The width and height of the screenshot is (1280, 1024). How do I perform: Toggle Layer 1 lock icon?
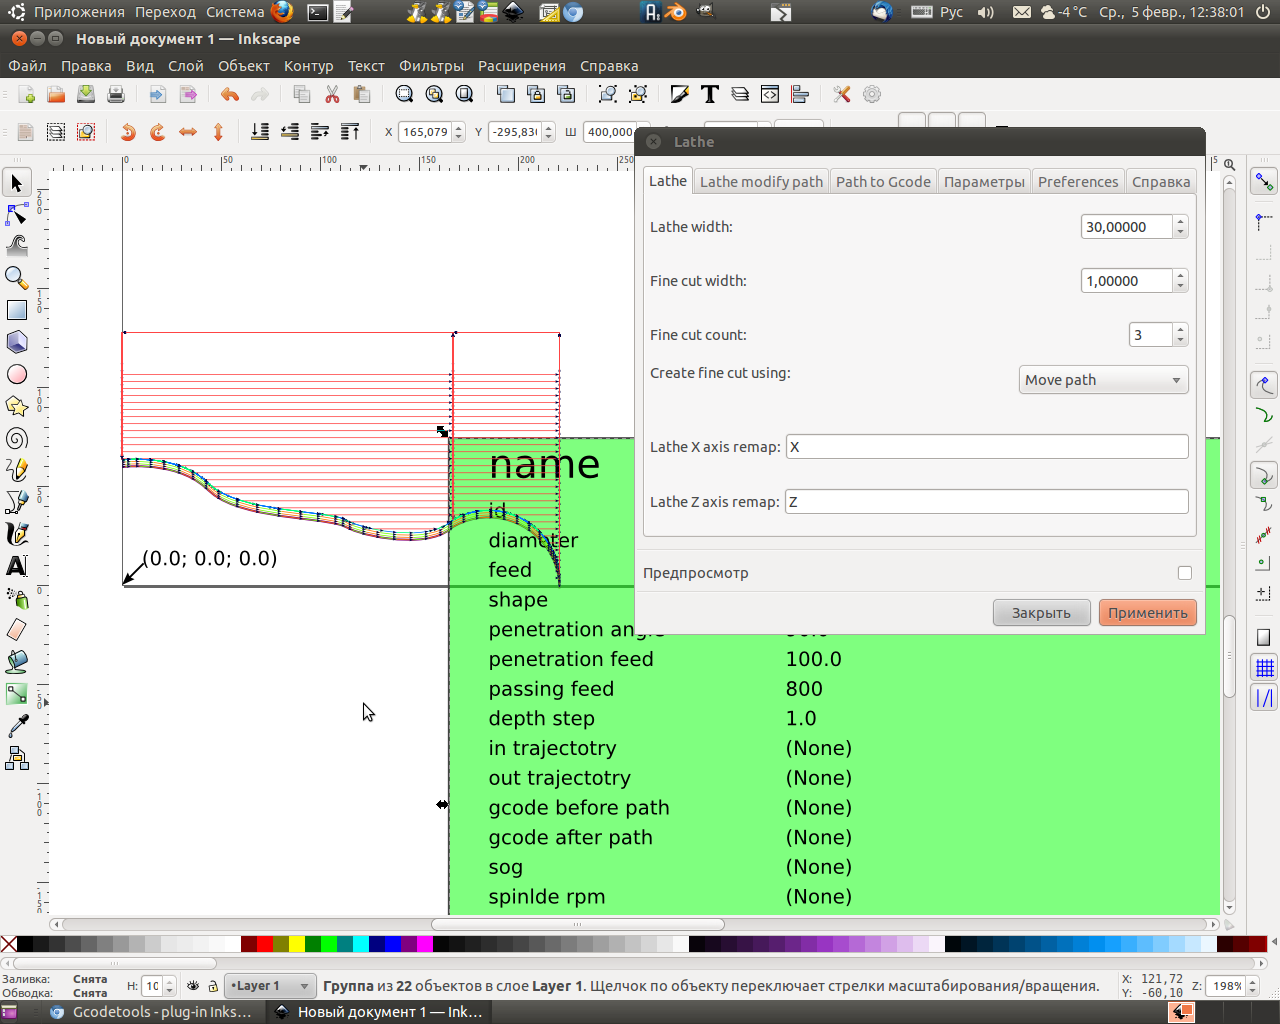[213, 986]
